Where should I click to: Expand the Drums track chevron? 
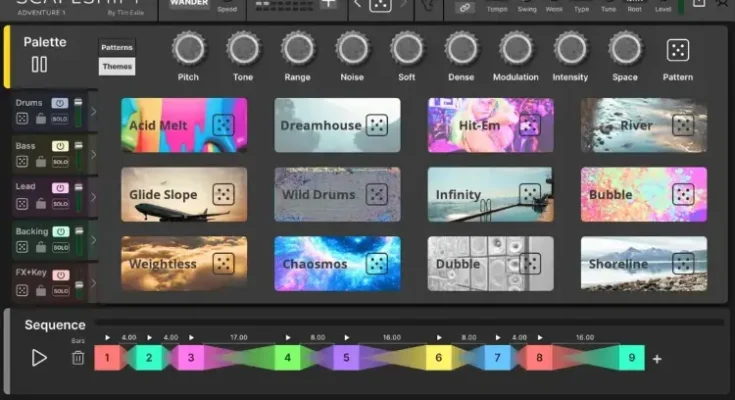point(93,111)
